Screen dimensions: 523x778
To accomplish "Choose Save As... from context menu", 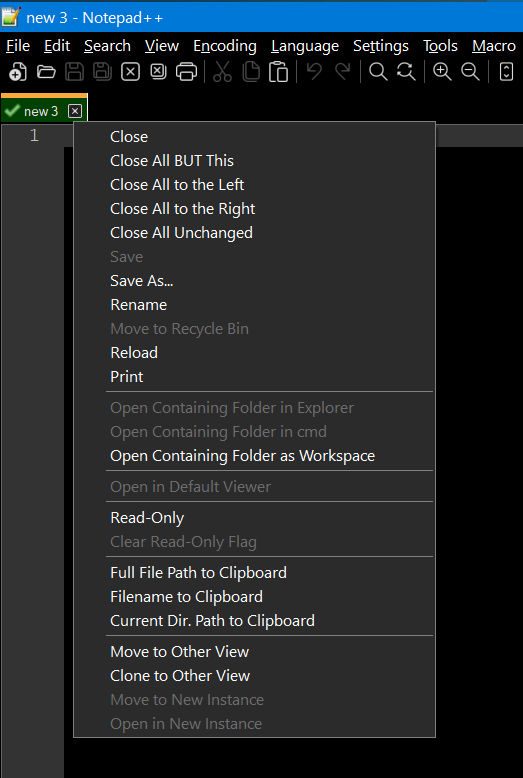I will coord(255,281).
